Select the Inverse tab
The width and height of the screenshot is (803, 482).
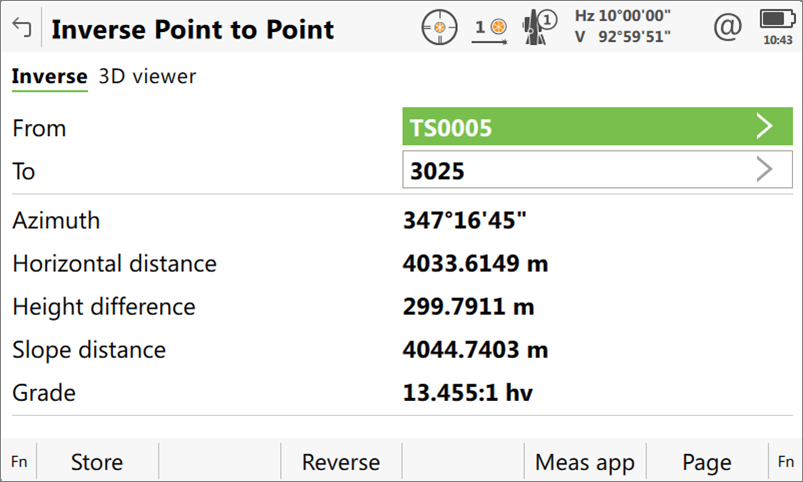tap(49, 77)
